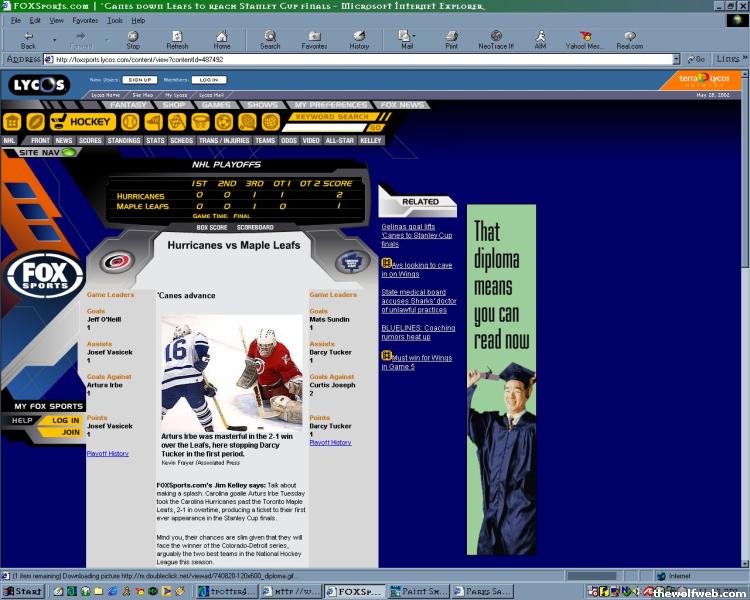750x600 pixels.
Task: Open the Tools menu
Action: click(115, 20)
